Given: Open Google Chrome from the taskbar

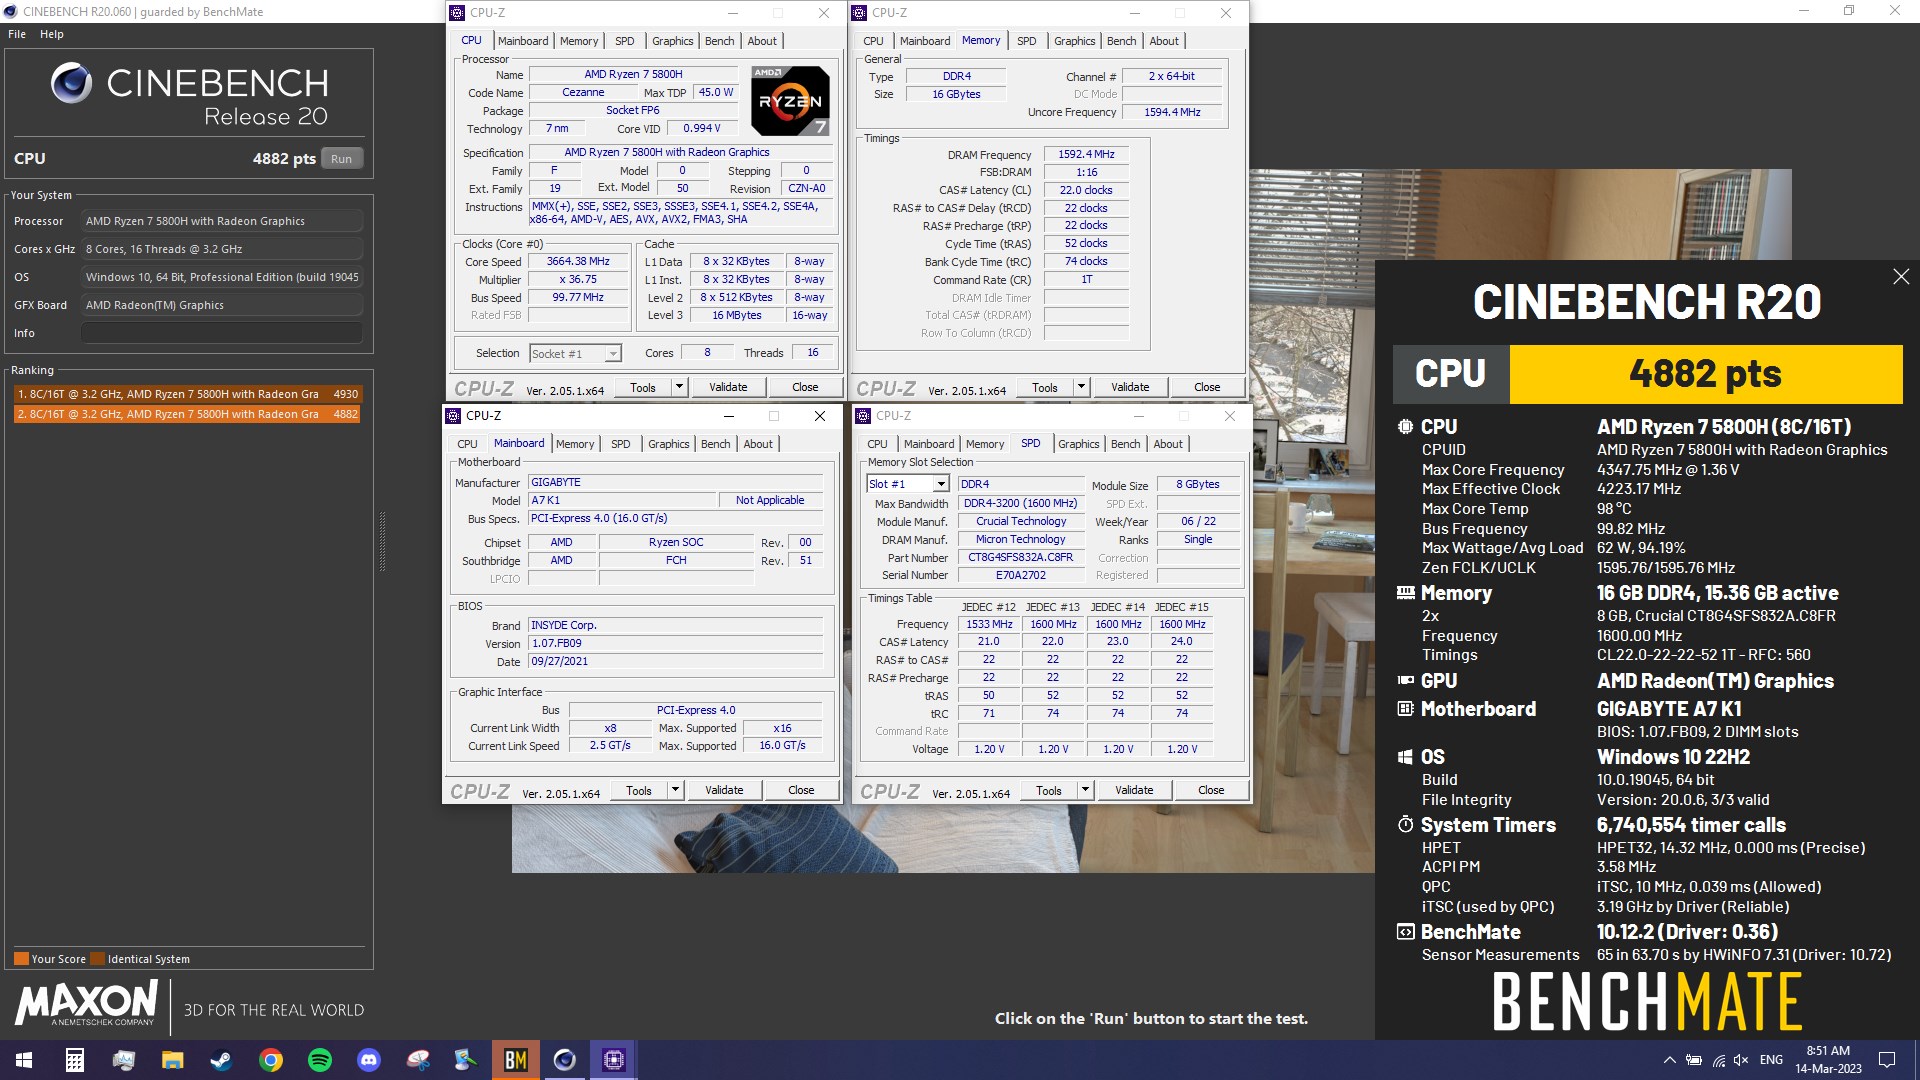Looking at the screenshot, I should (271, 1060).
